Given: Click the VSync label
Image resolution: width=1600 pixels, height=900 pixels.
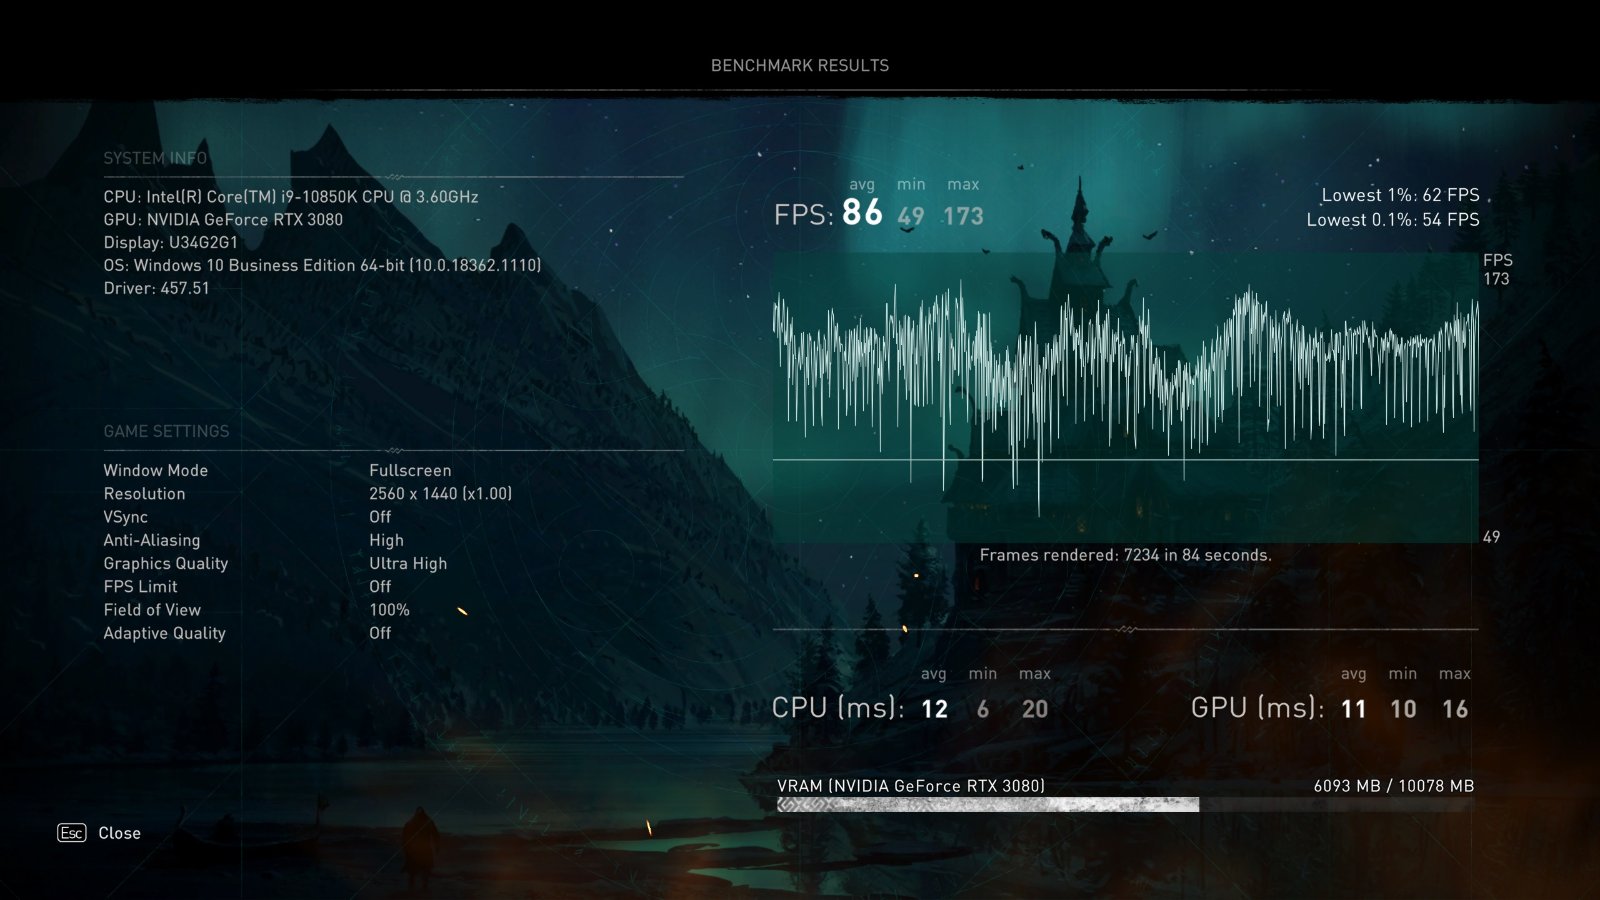Looking at the screenshot, I should [126, 517].
